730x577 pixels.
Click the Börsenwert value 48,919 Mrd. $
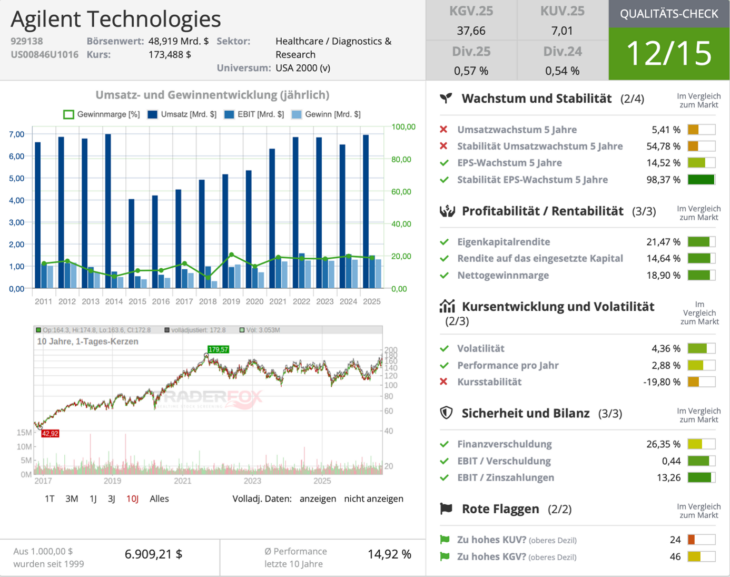[x=178, y=41]
